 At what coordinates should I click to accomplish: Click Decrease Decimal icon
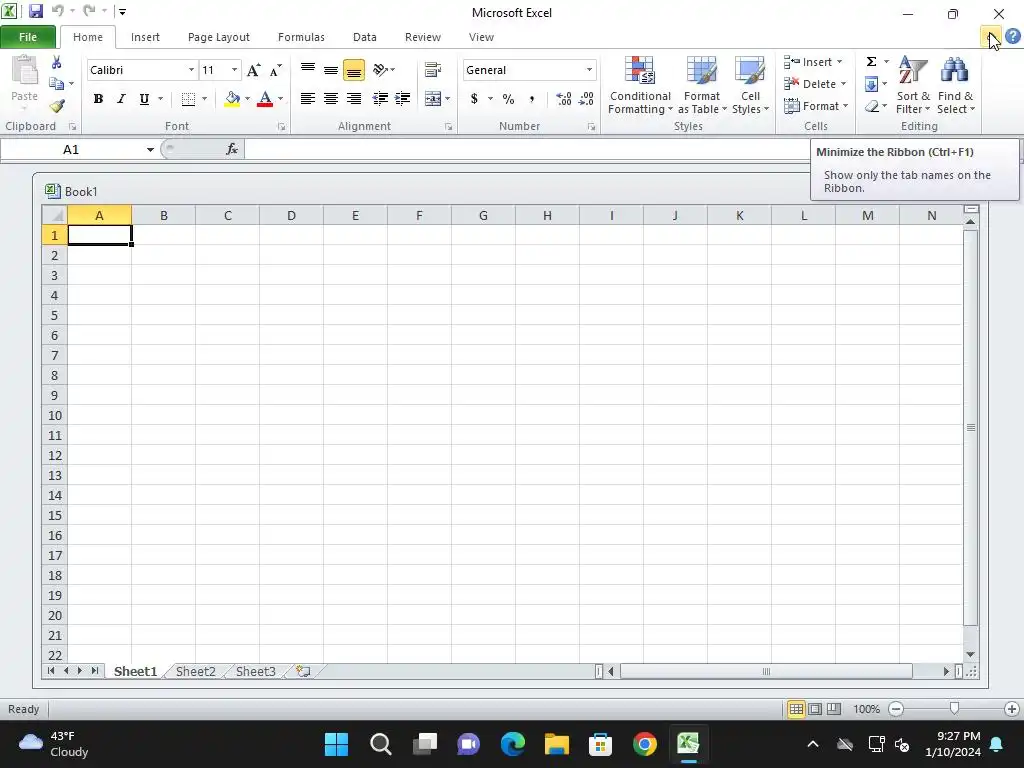(586, 99)
